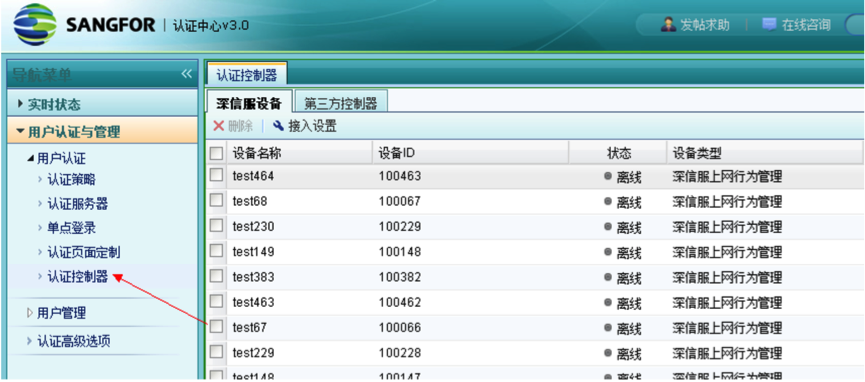Viewport: 865px width, 382px height.
Task: Check the test383 row checkbox
Action: click(x=216, y=276)
